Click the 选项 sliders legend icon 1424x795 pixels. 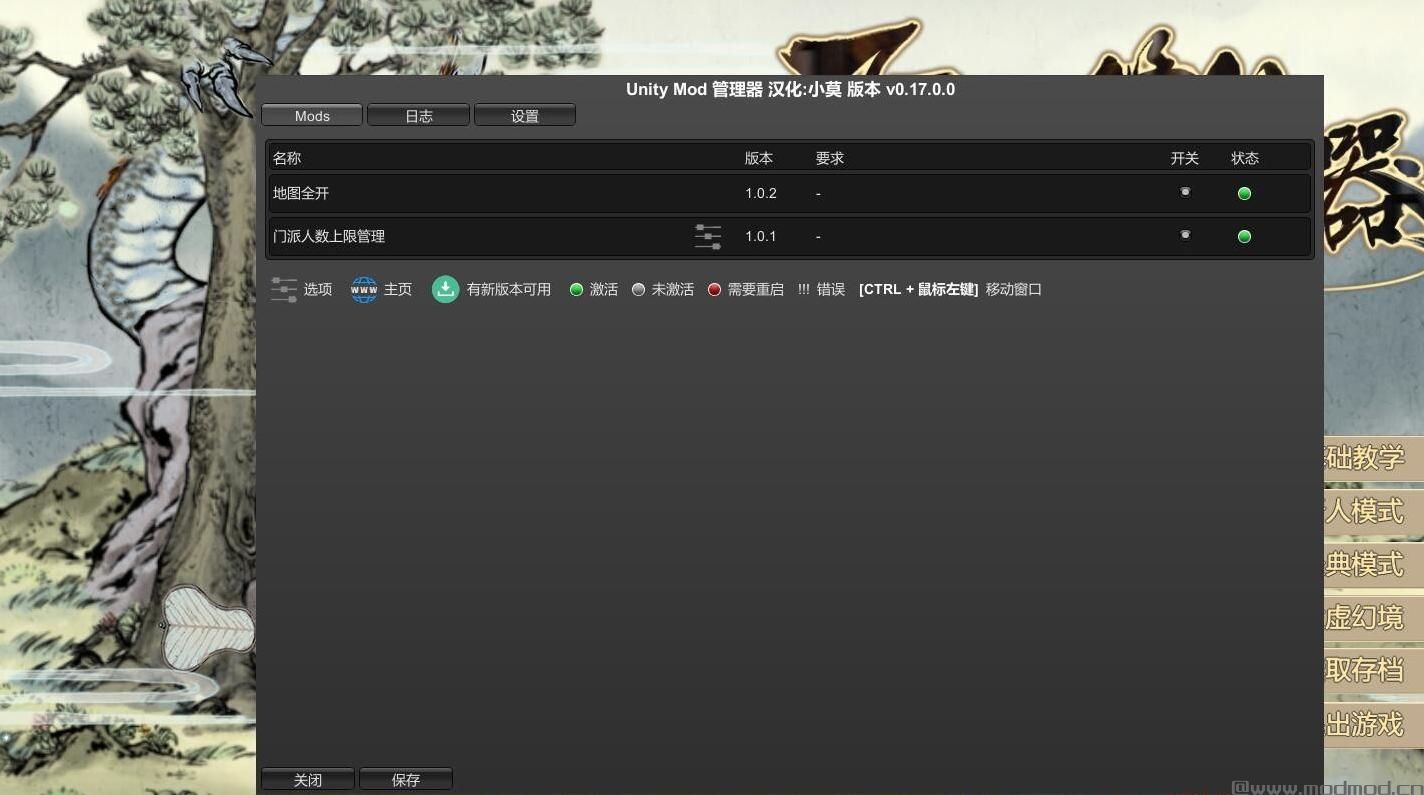click(x=284, y=290)
